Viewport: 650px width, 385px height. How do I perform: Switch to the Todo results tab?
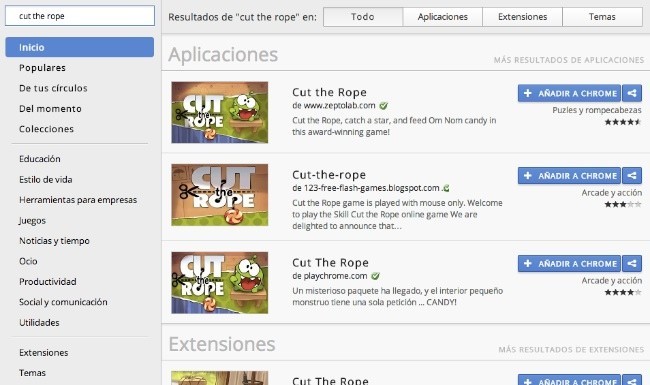click(363, 17)
